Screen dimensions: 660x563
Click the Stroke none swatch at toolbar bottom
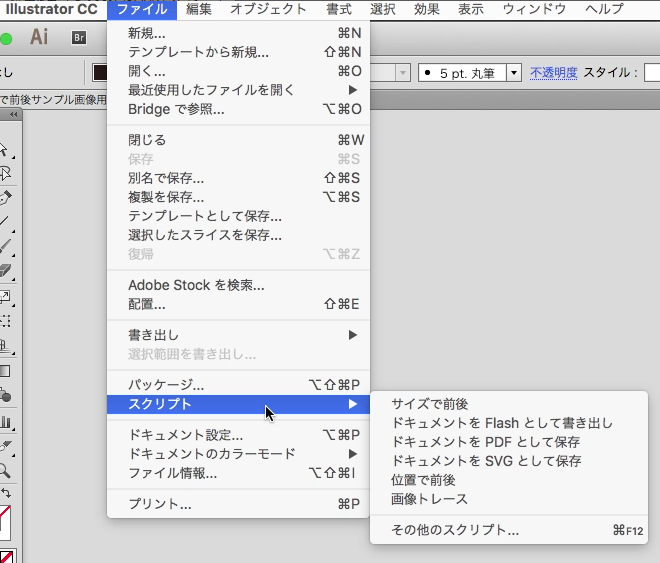pos(7,555)
